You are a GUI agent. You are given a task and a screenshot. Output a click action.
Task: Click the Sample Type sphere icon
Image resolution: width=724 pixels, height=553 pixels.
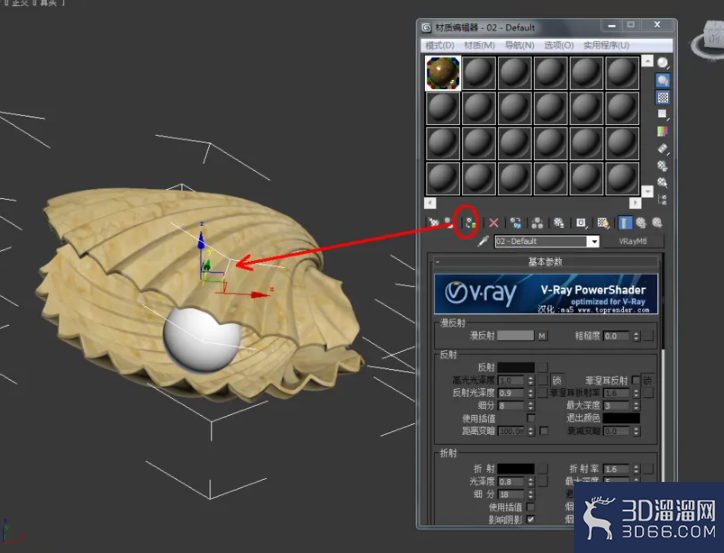tap(663, 63)
